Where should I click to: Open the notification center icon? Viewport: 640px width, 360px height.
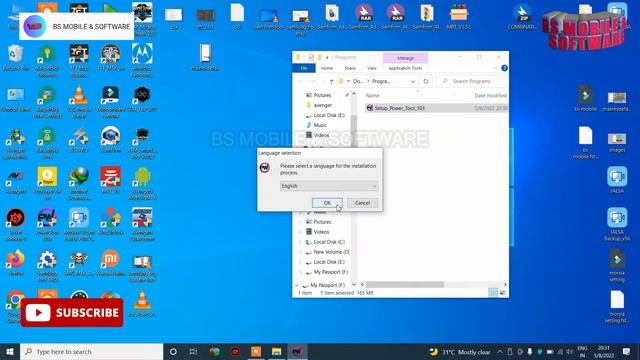626,351
